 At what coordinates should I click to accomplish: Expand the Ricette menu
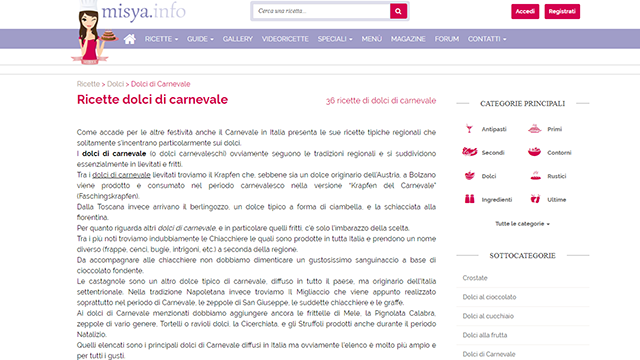click(161, 39)
